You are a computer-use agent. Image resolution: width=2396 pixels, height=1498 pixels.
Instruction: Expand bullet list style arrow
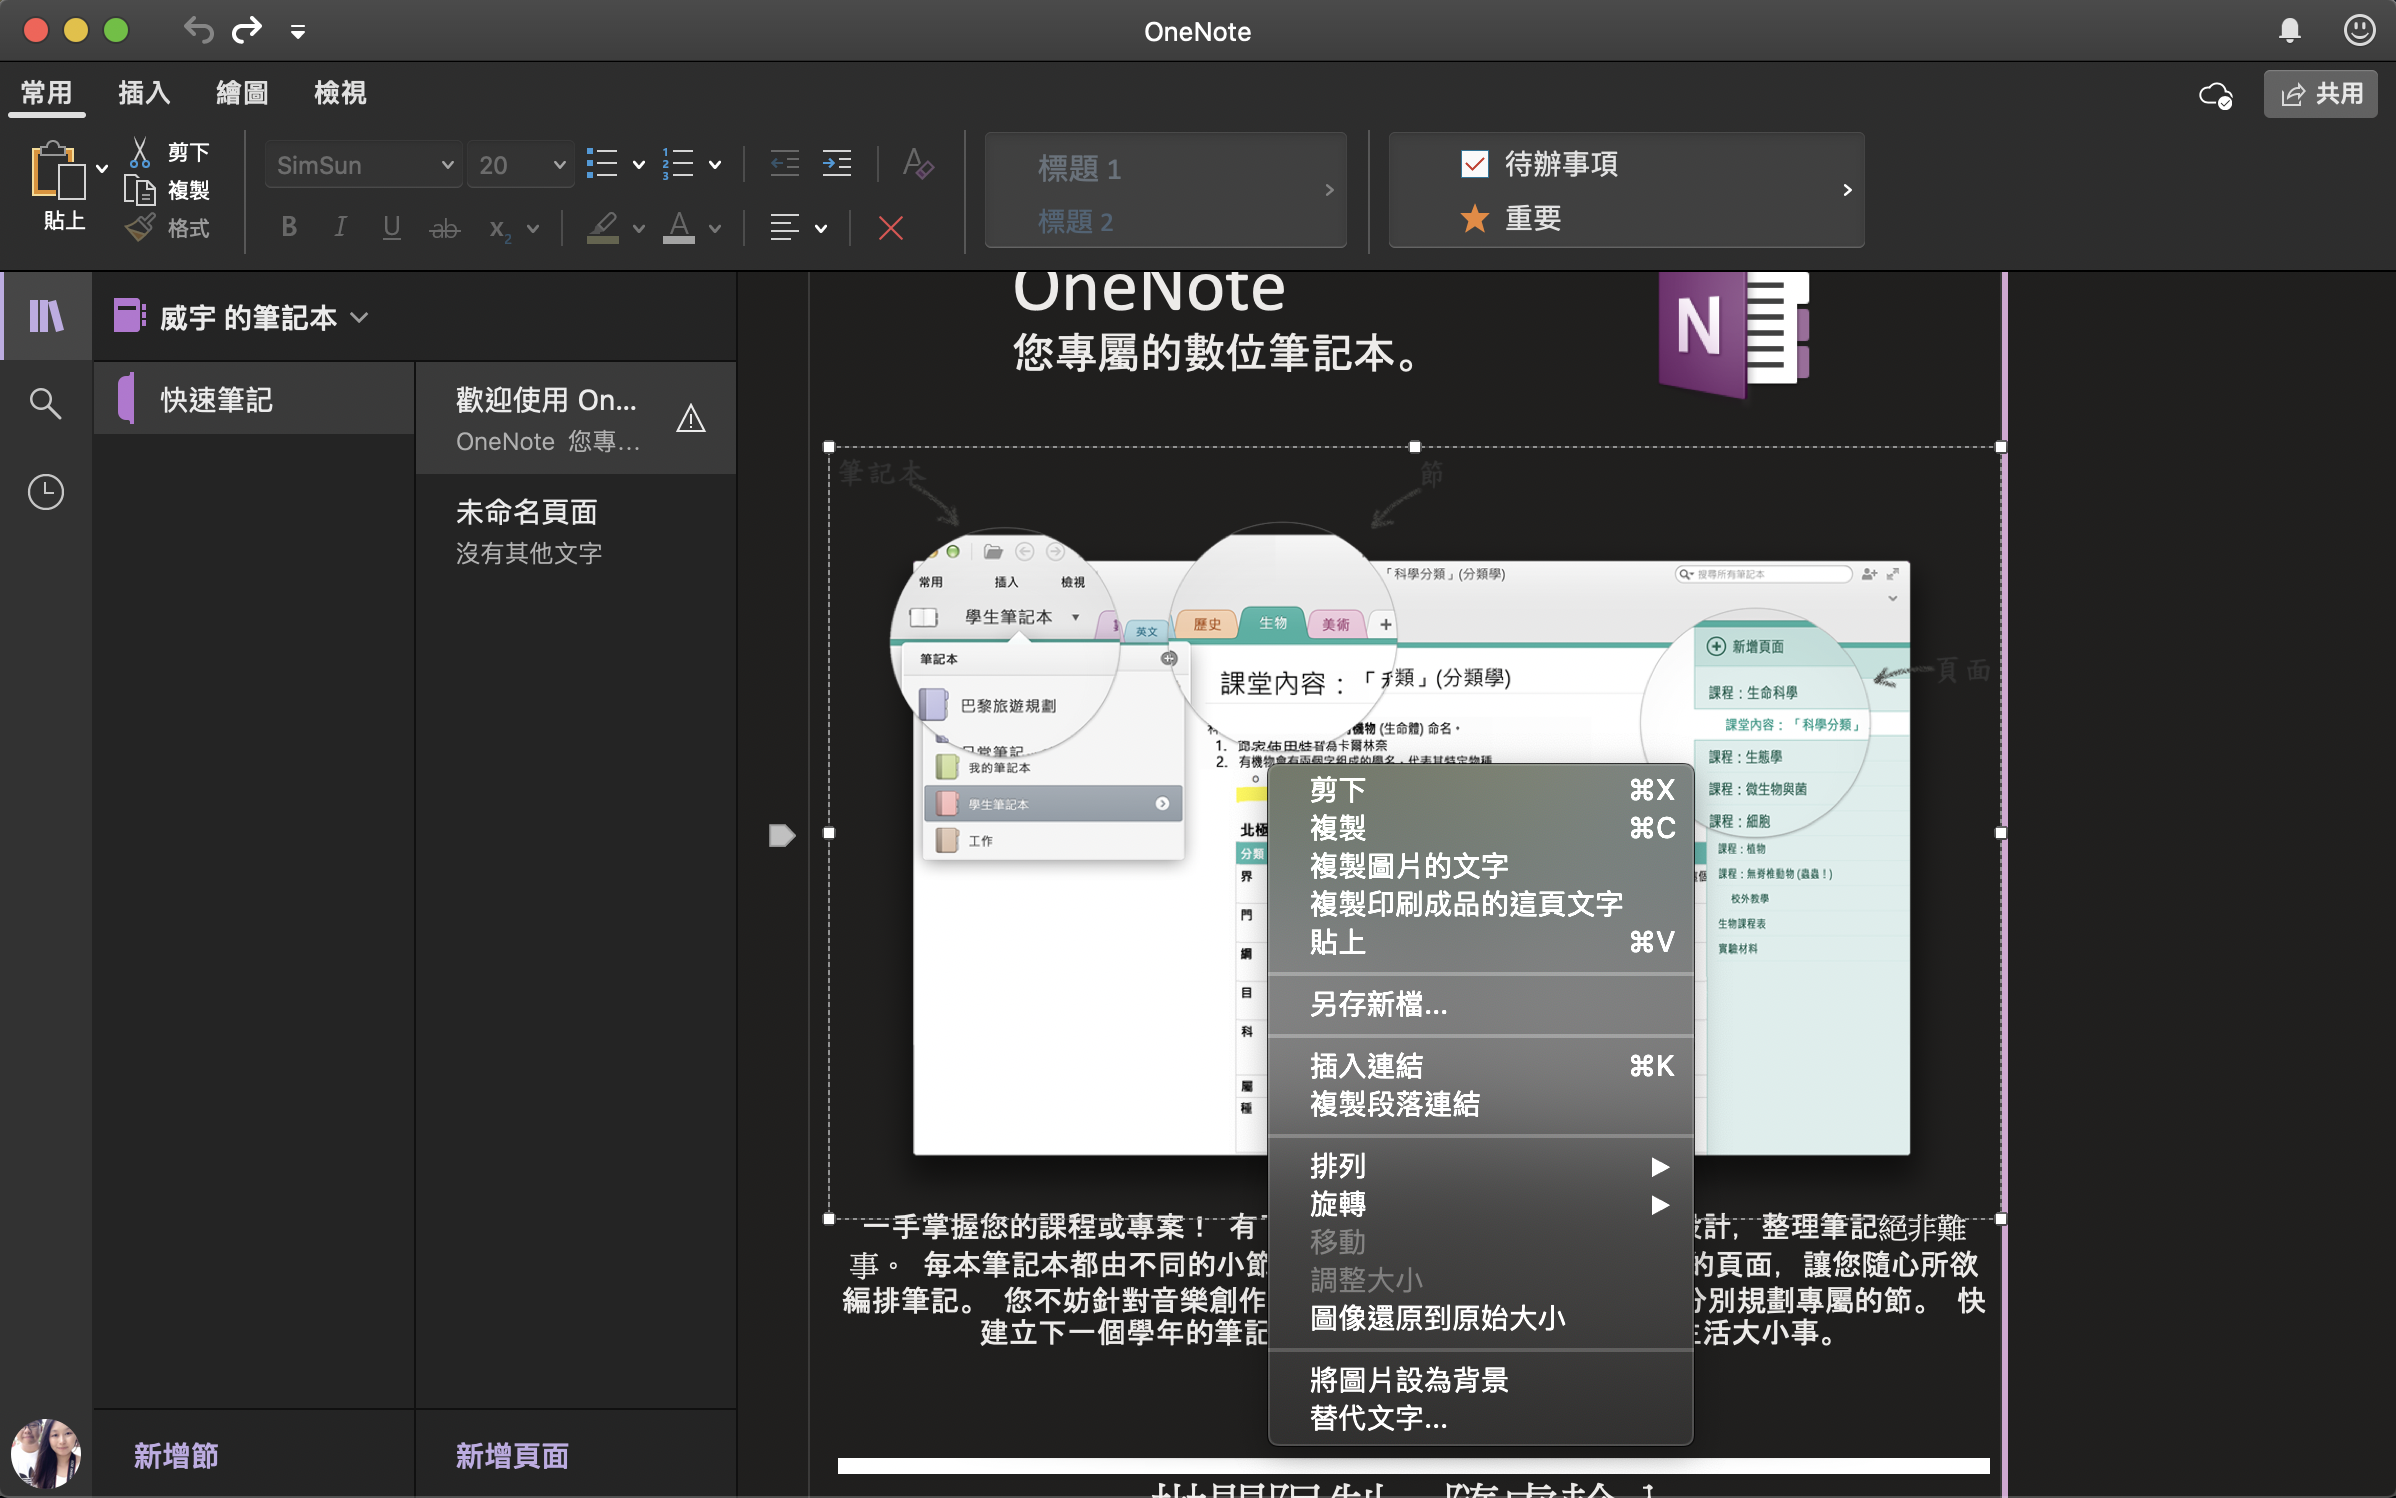(x=639, y=165)
